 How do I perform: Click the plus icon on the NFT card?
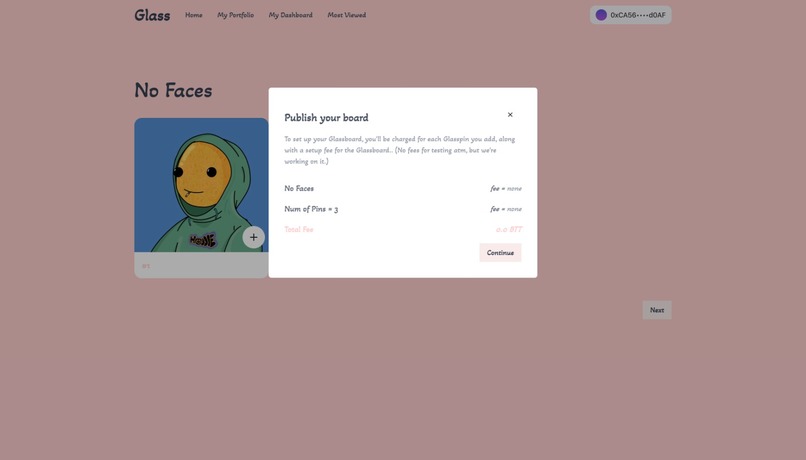pos(253,237)
